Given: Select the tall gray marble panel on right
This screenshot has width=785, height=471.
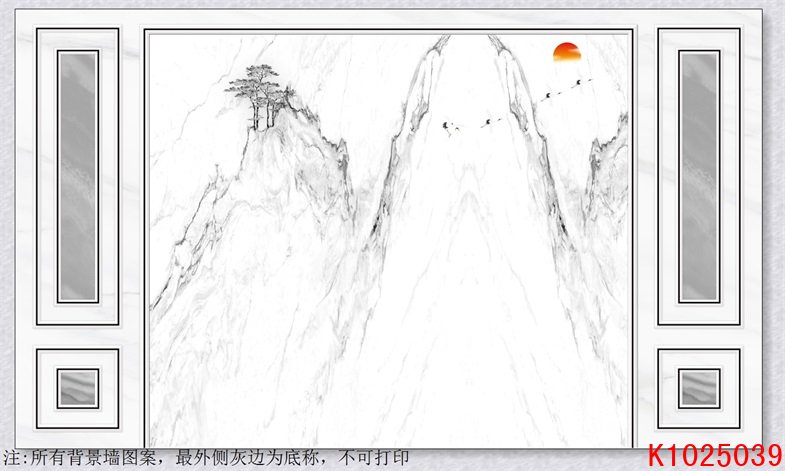Looking at the screenshot, I should point(699,176).
